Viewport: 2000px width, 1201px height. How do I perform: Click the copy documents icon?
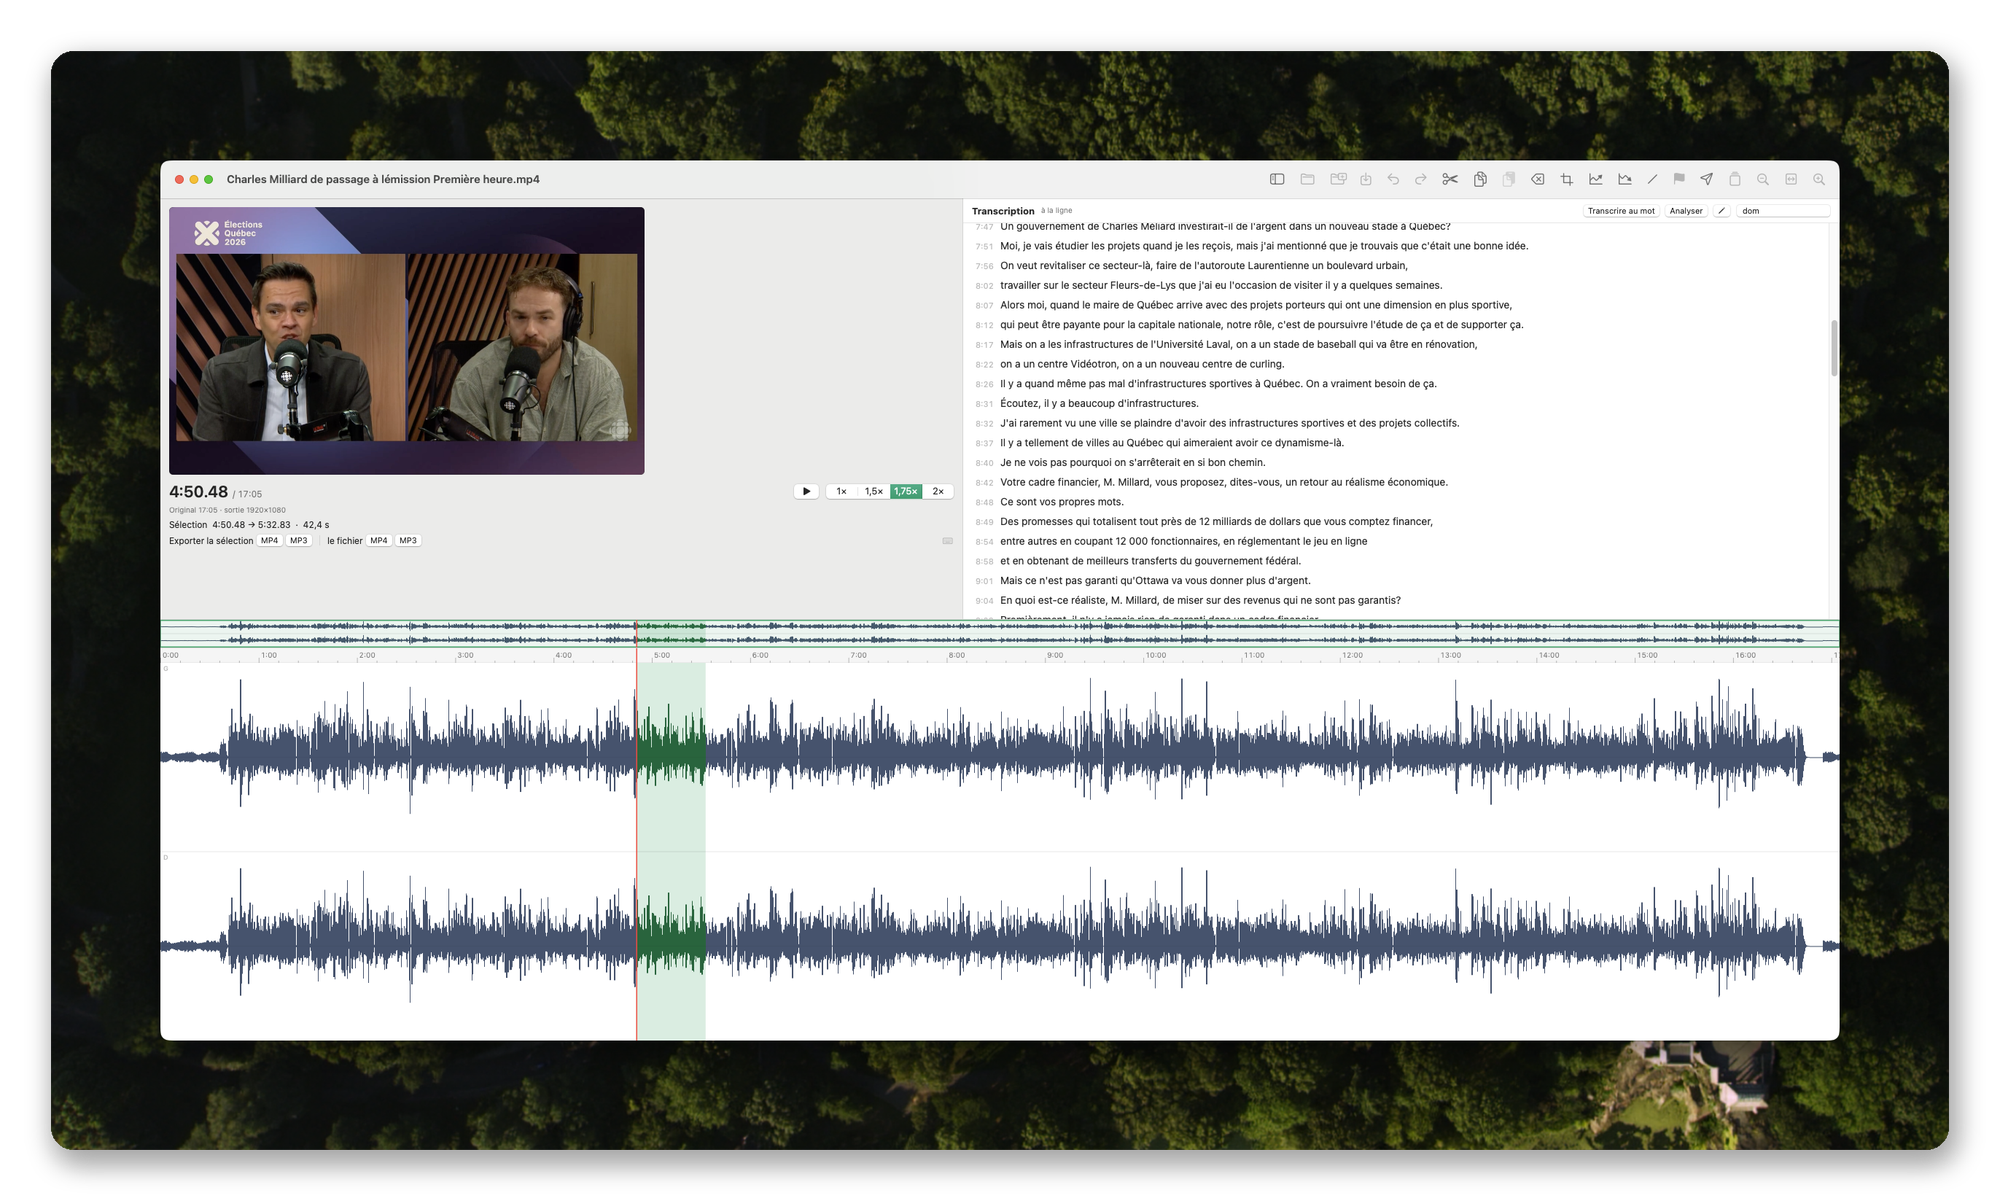pos(1480,180)
